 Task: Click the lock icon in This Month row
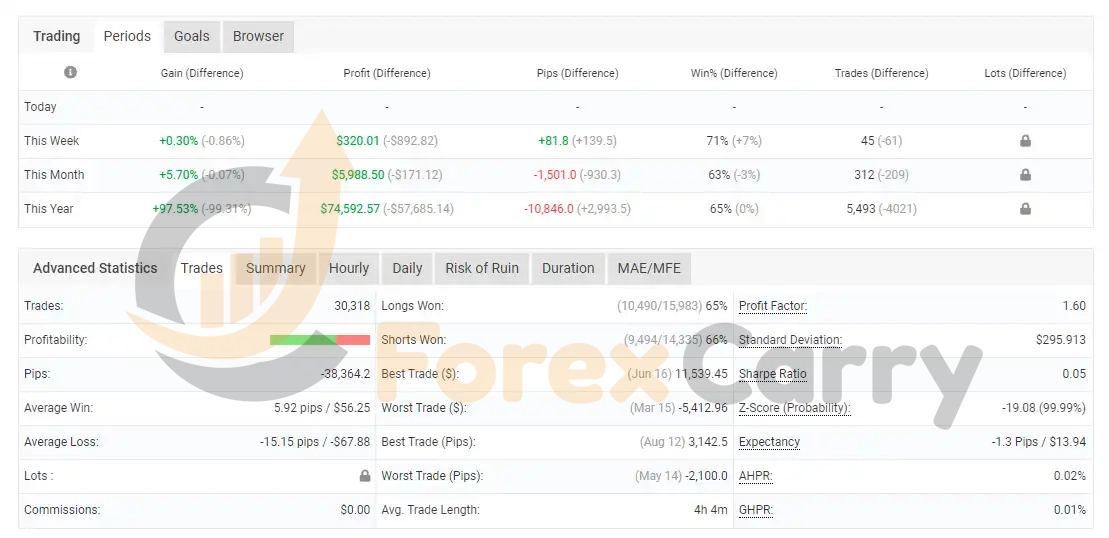[1025, 175]
